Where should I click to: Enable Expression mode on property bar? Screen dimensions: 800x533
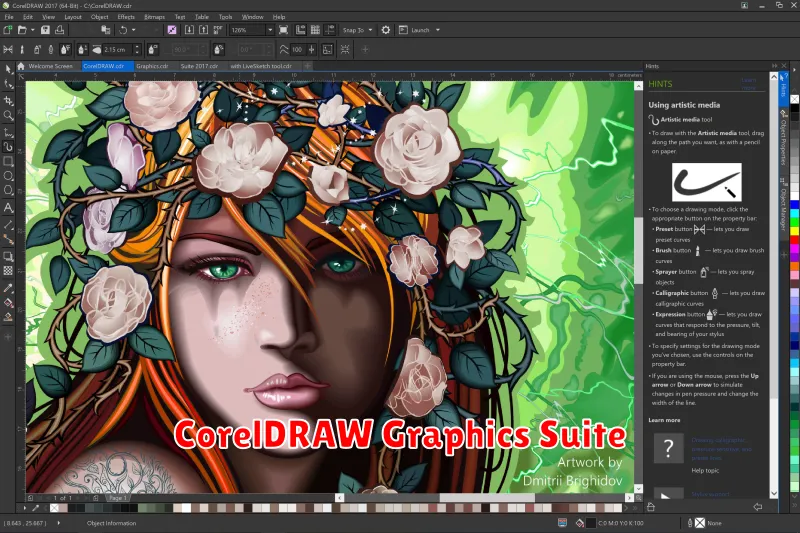pos(65,49)
